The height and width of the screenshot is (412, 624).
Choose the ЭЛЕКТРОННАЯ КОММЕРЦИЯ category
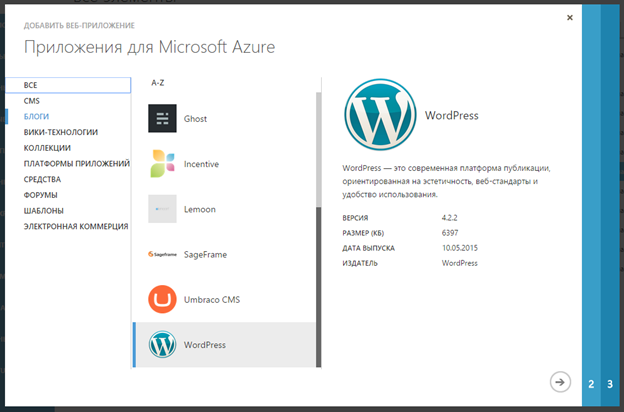pyautogui.click(x=76, y=226)
